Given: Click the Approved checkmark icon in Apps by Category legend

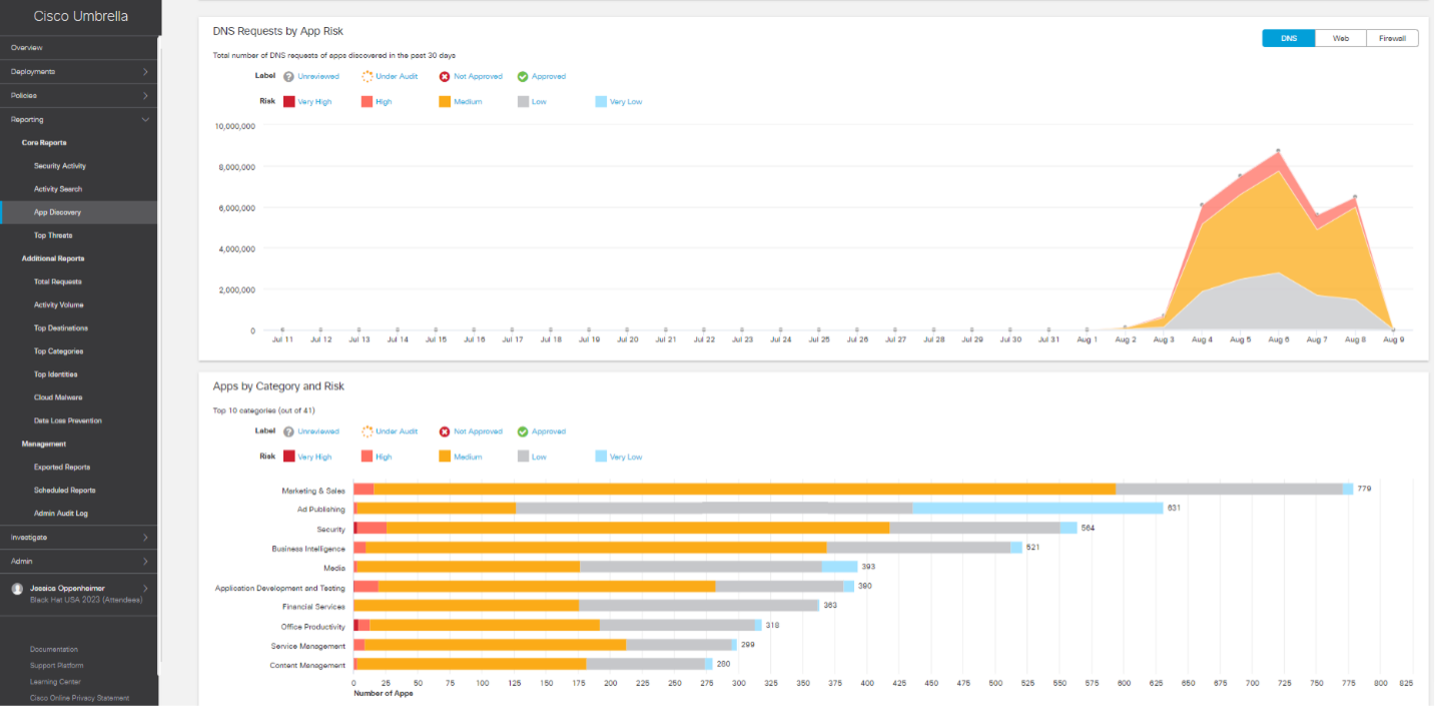Looking at the screenshot, I should coord(523,432).
